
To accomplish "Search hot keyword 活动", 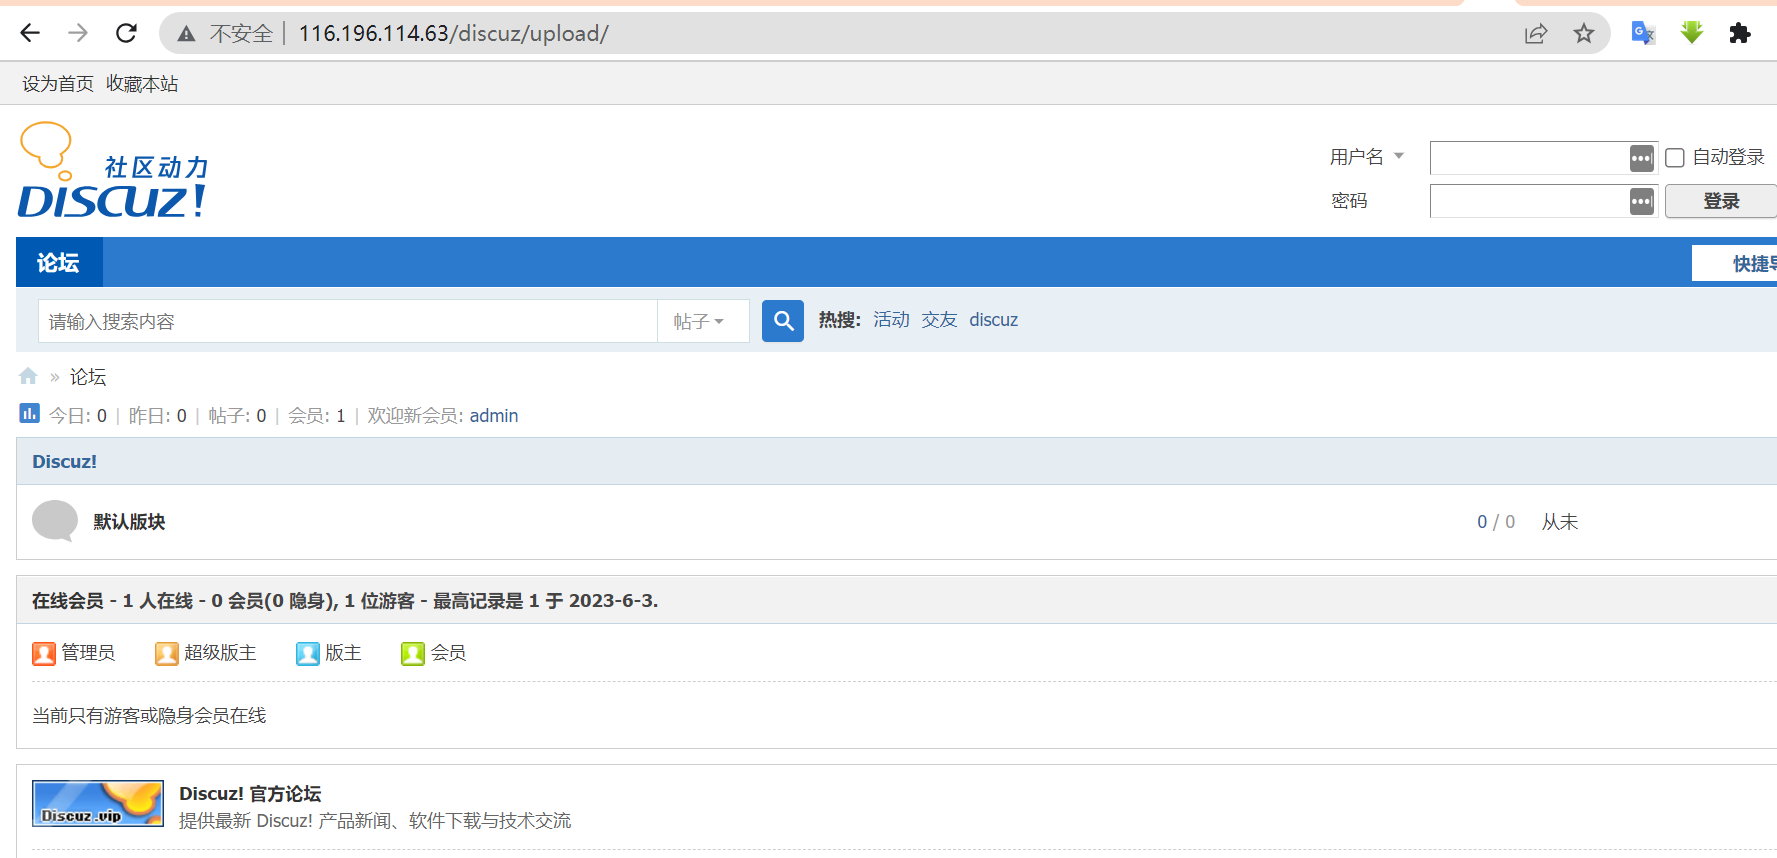I will click(891, 320).
